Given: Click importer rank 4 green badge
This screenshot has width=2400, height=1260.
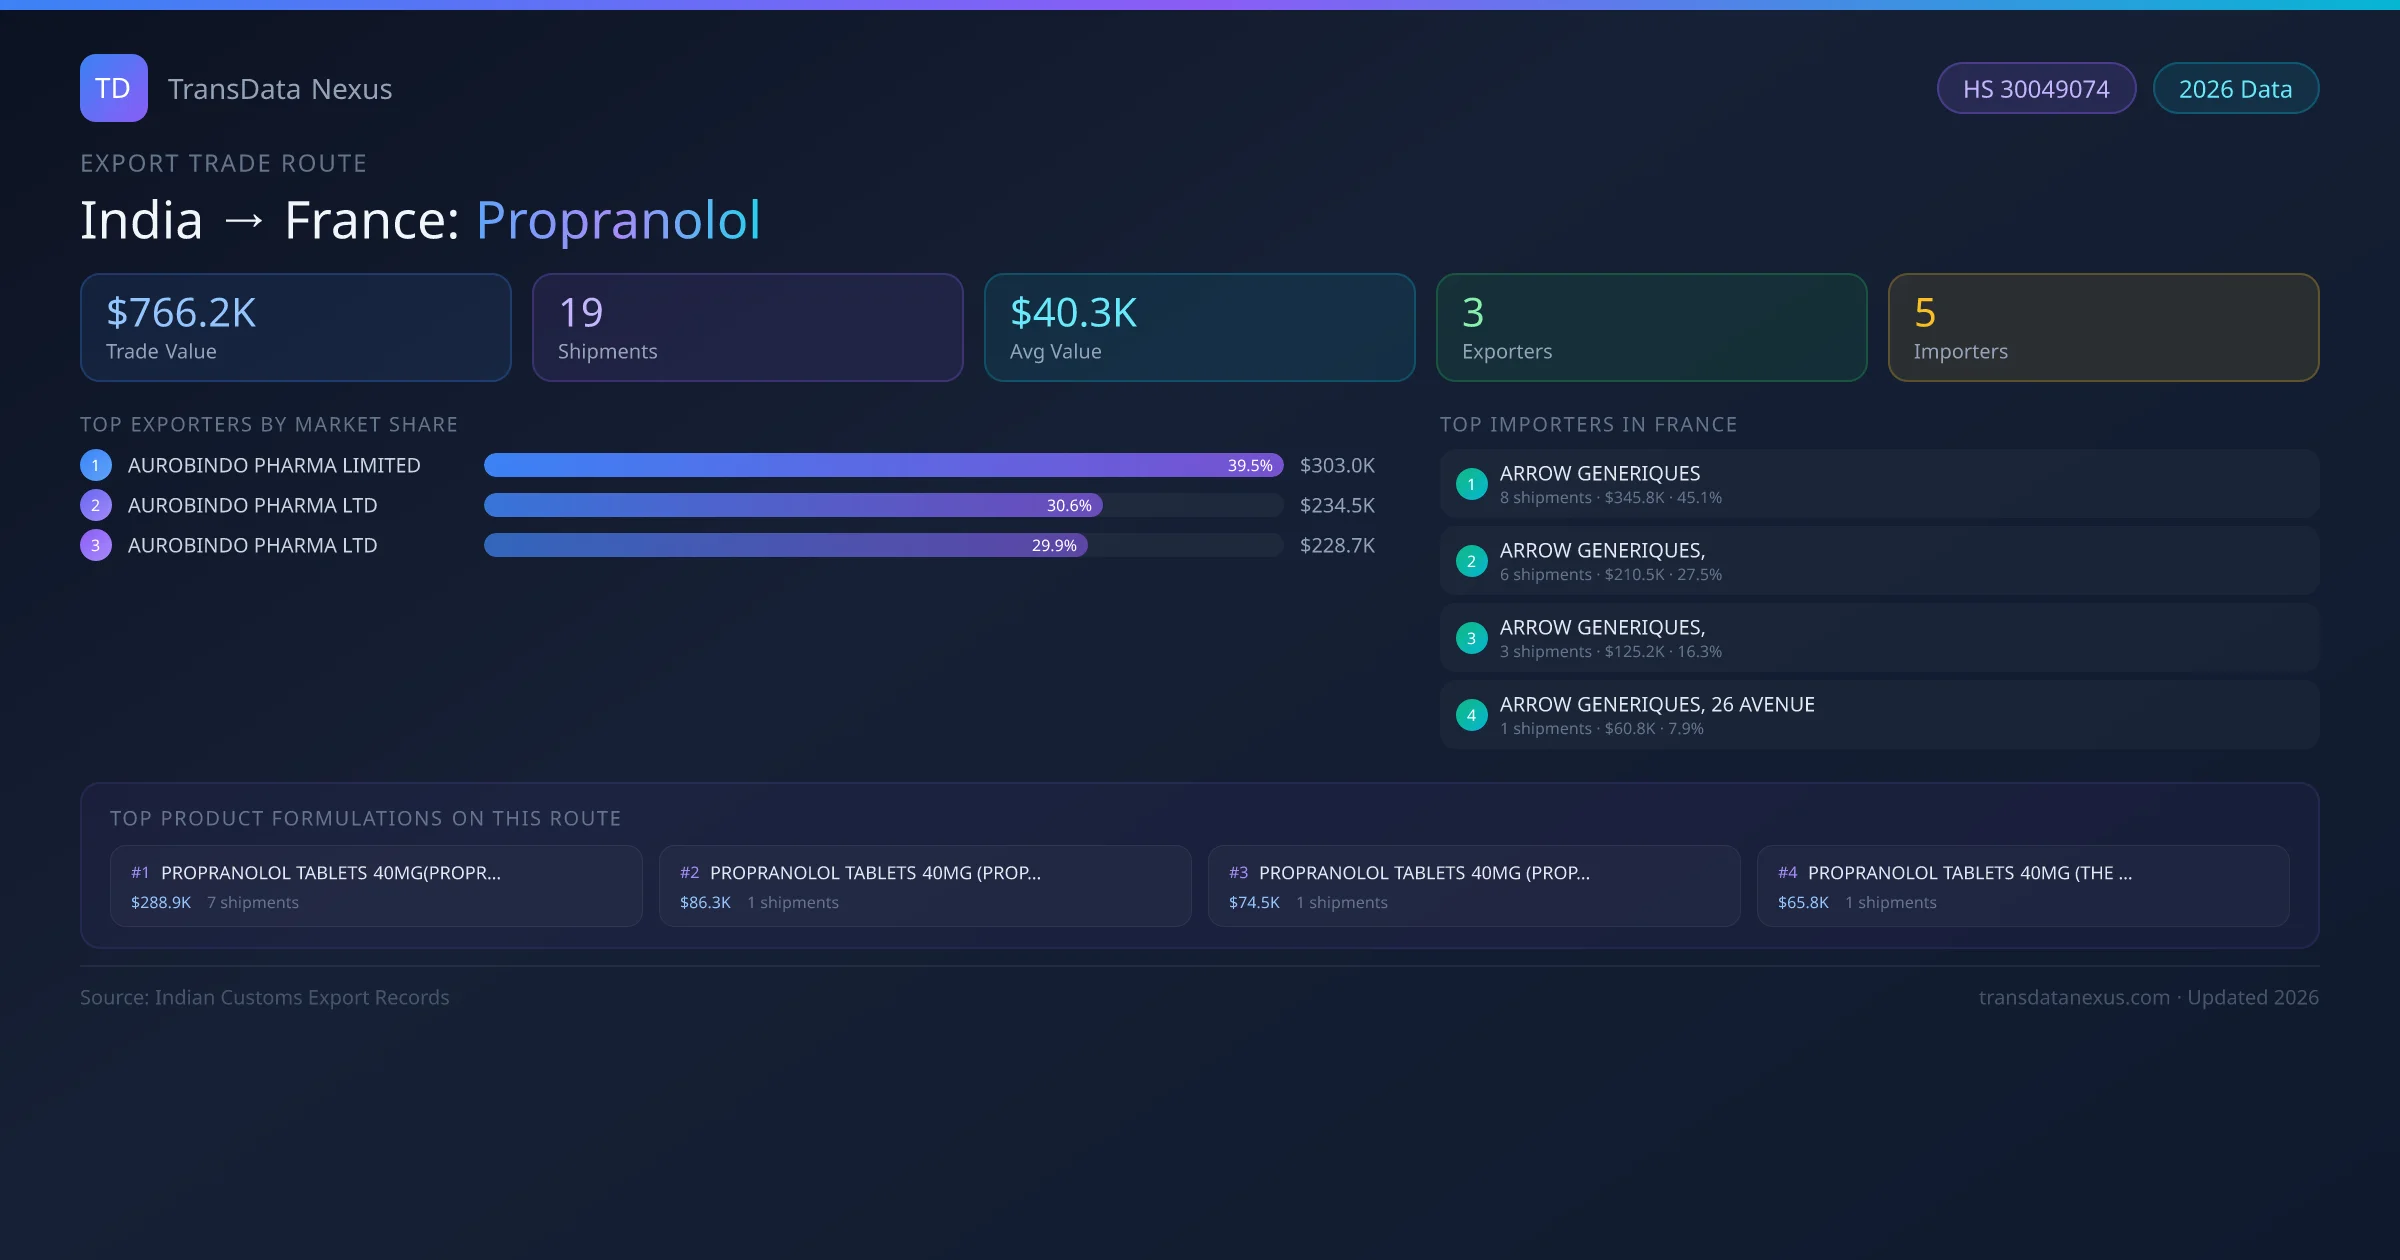Looking at the screenshot, I should tap(1471, 715).
